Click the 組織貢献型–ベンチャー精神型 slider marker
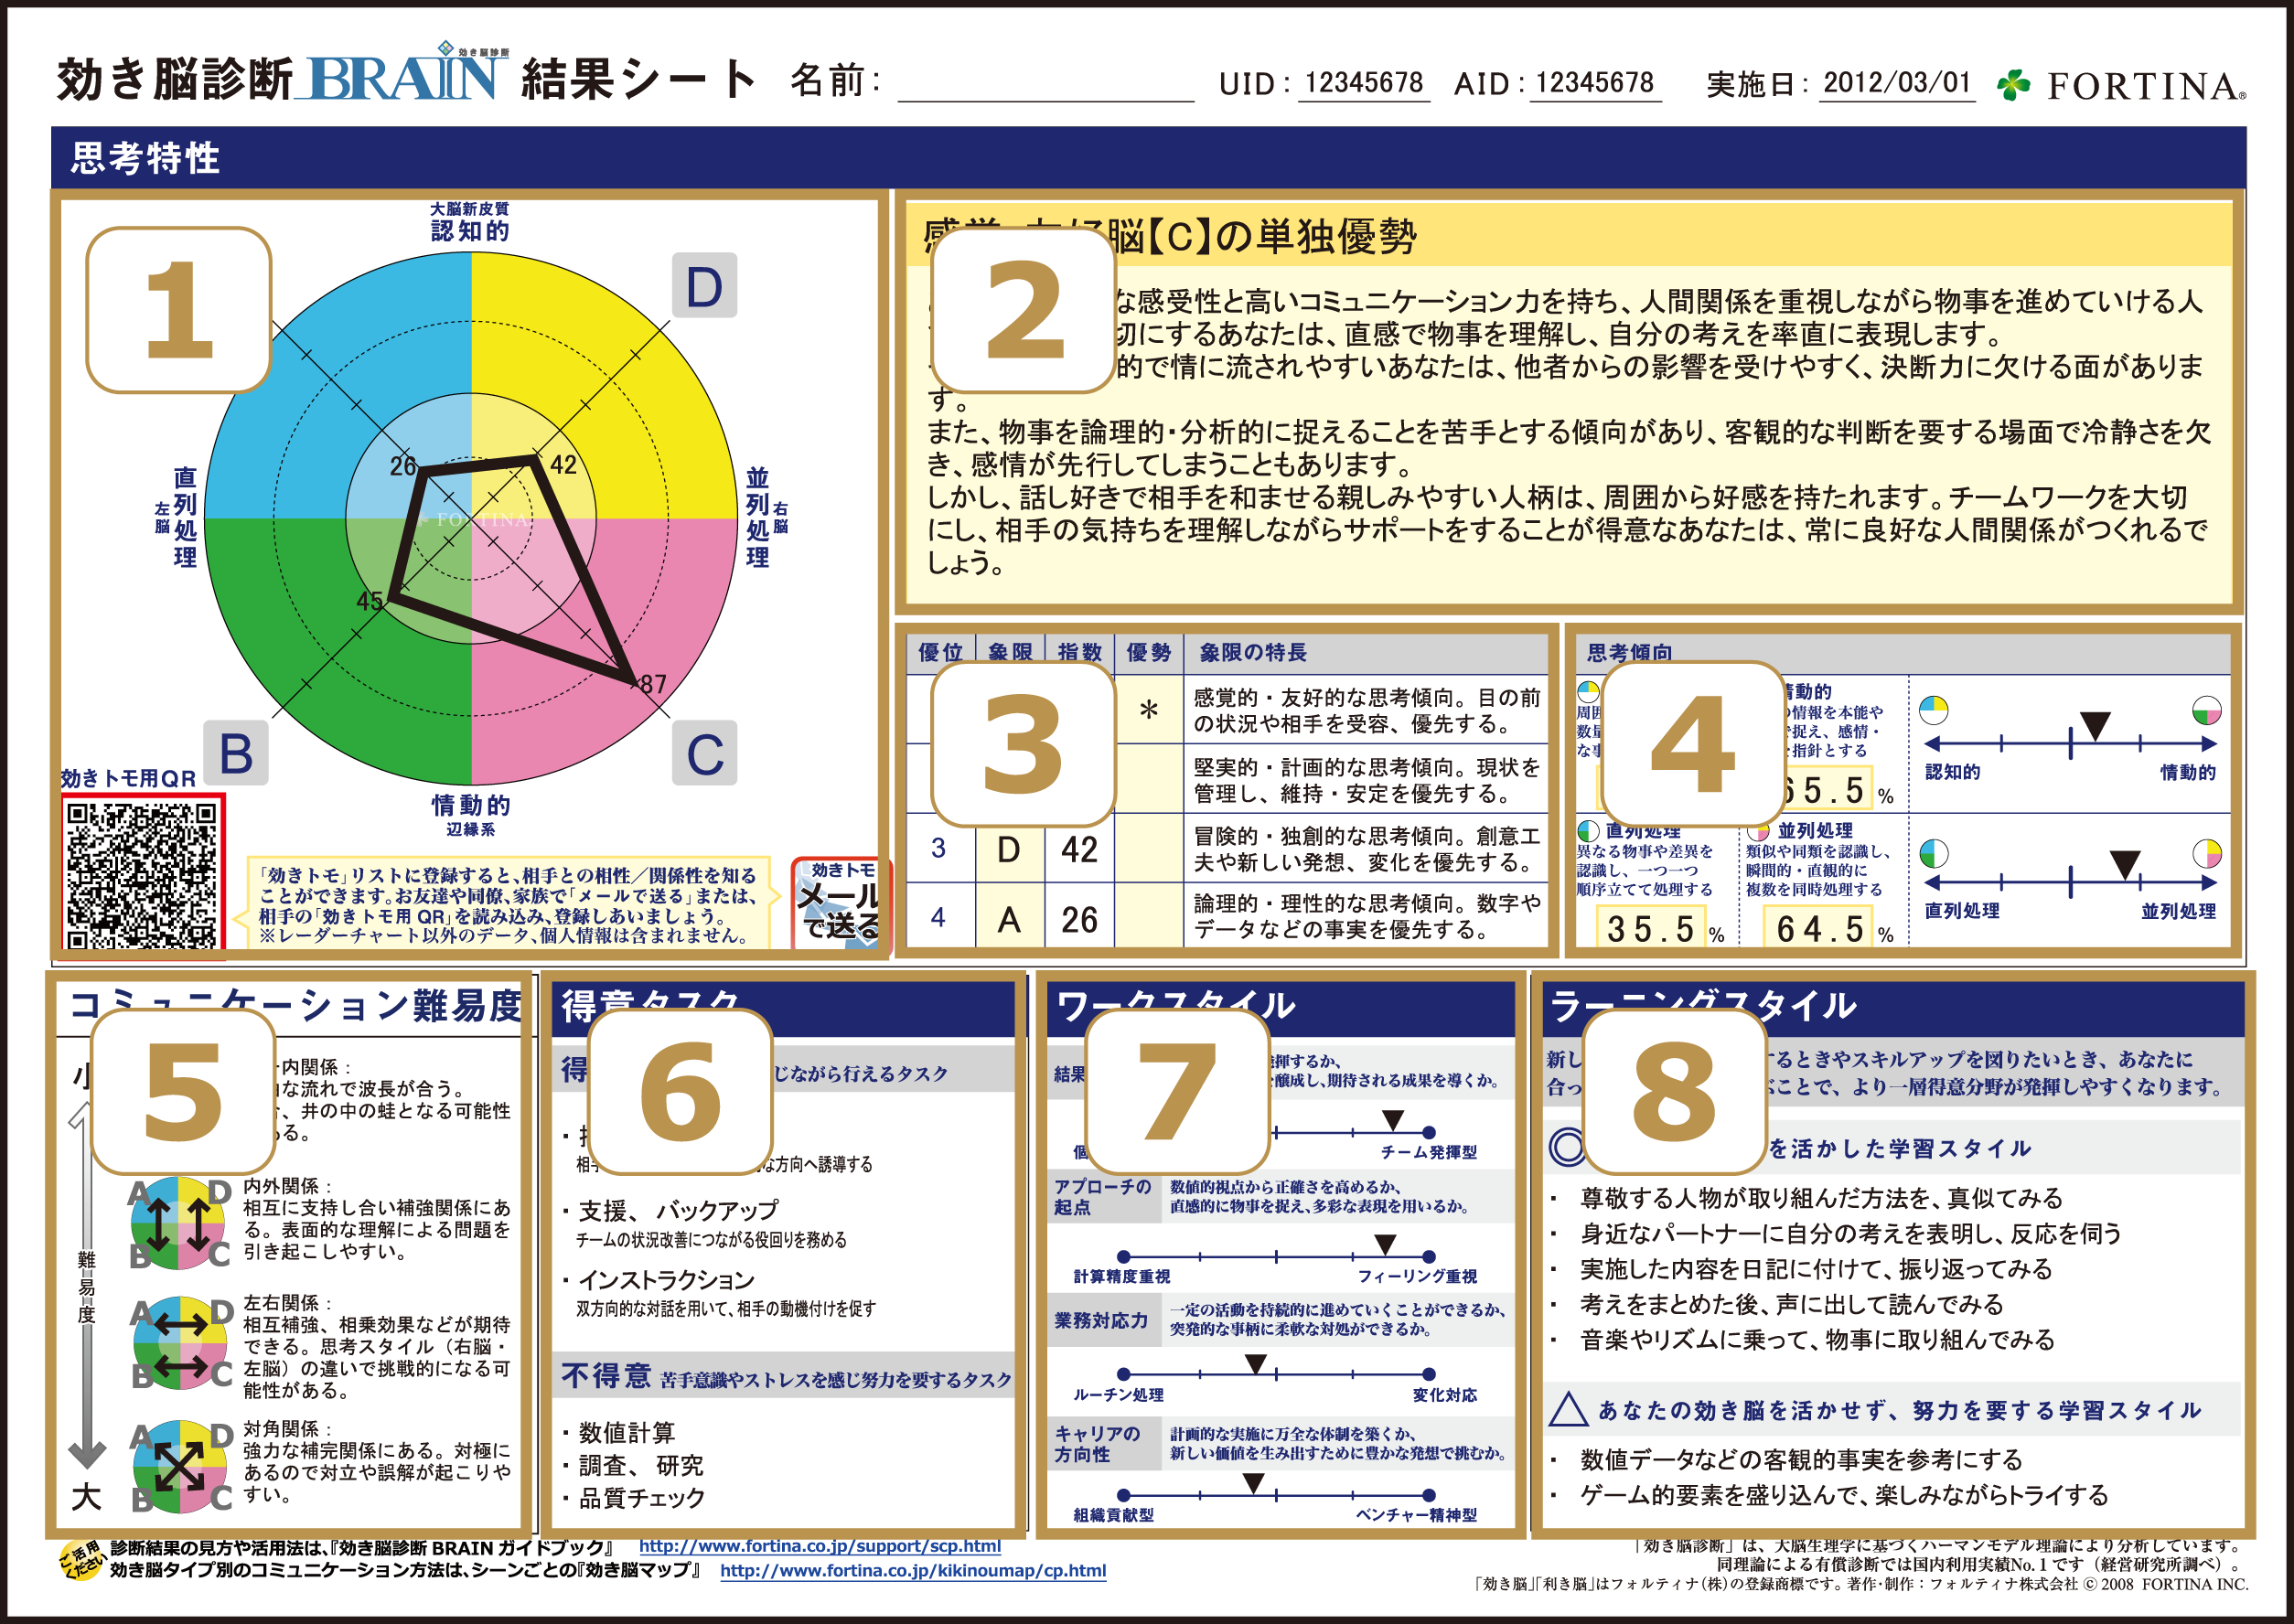Image resolution: width=2294 pixels, height=1624 pixels. [x=1253, y=1482]
